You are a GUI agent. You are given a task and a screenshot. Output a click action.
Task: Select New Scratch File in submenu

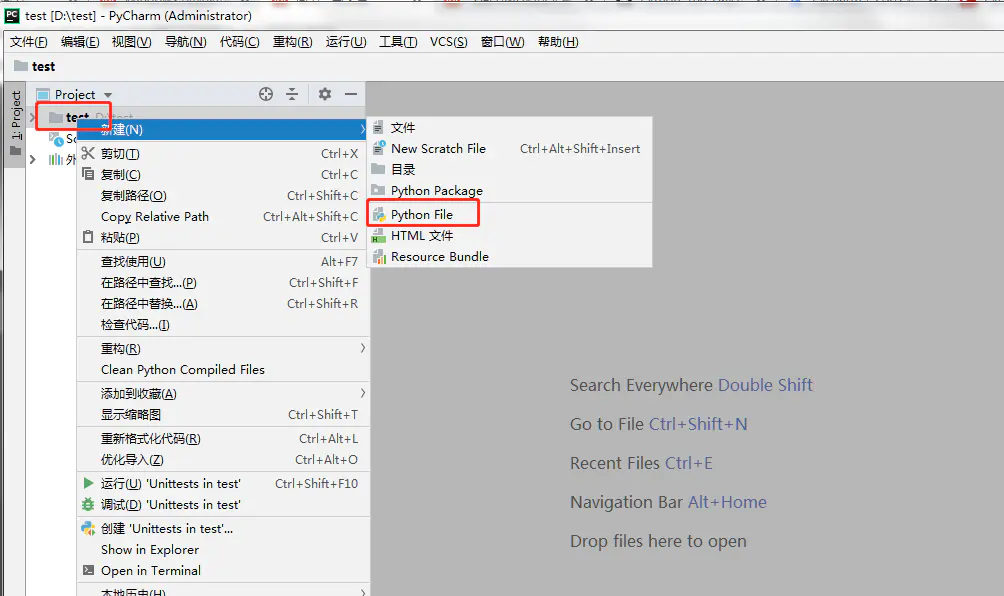(510, 149)
